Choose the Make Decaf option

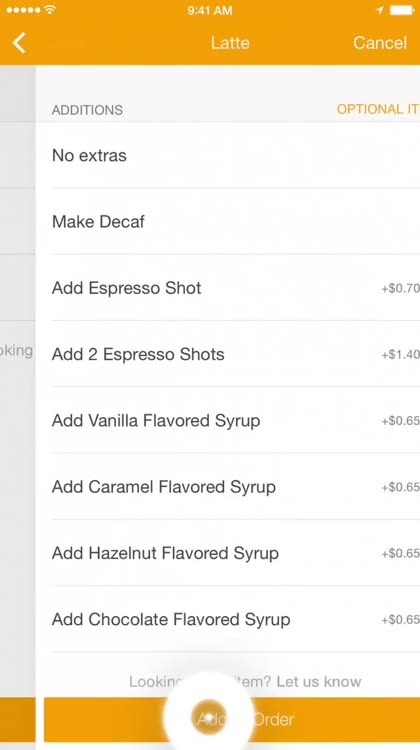236,221
